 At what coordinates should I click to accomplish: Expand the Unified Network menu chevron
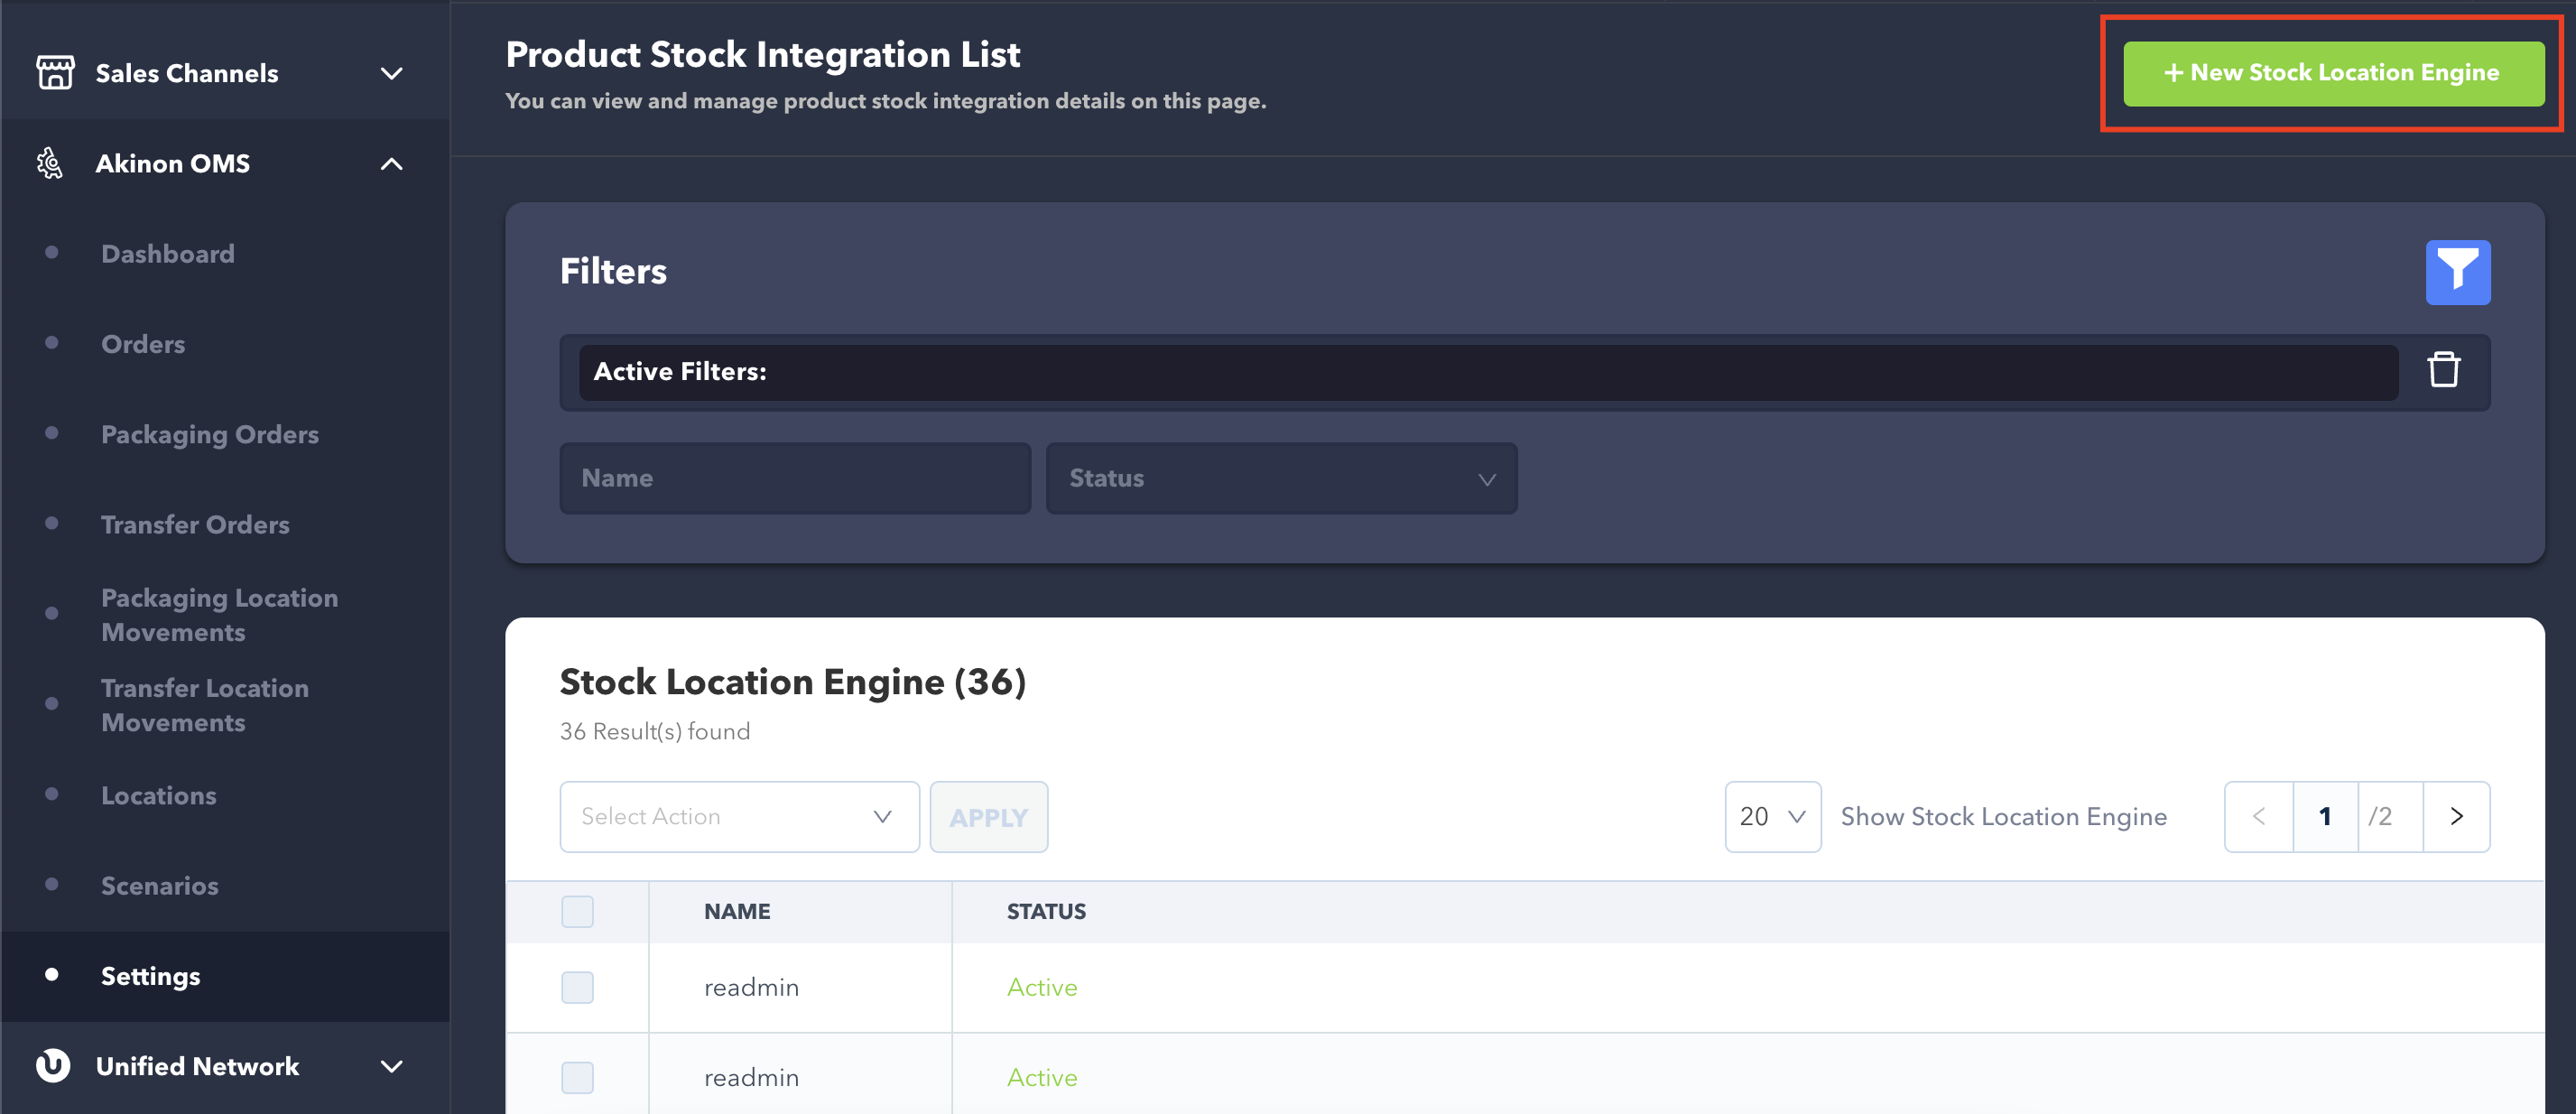(x=392, y=1065)
